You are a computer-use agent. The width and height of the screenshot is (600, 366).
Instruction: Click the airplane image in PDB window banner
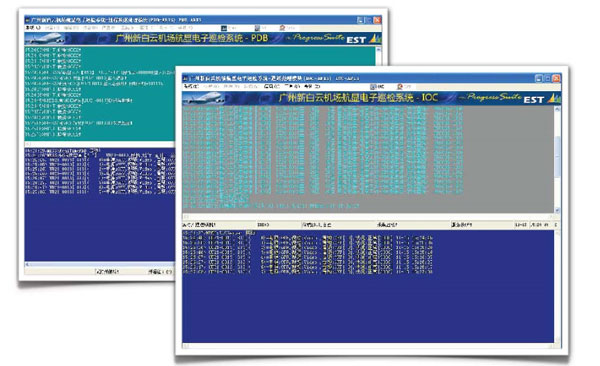pyautogui.click(x=46, y=39)
